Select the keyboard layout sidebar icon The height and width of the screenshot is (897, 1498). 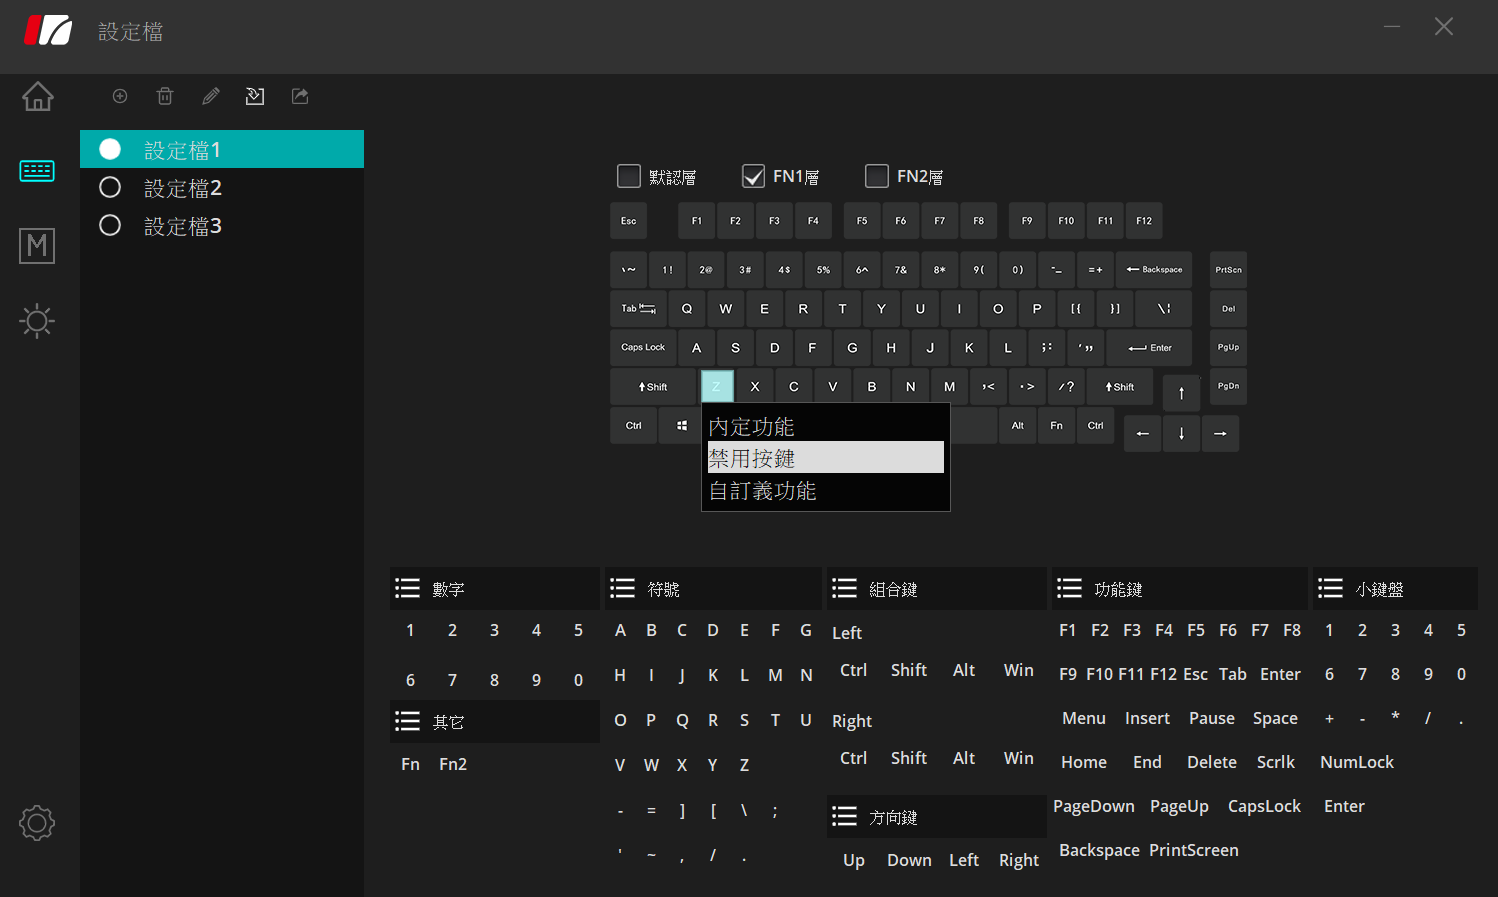(x=37, y=171)
